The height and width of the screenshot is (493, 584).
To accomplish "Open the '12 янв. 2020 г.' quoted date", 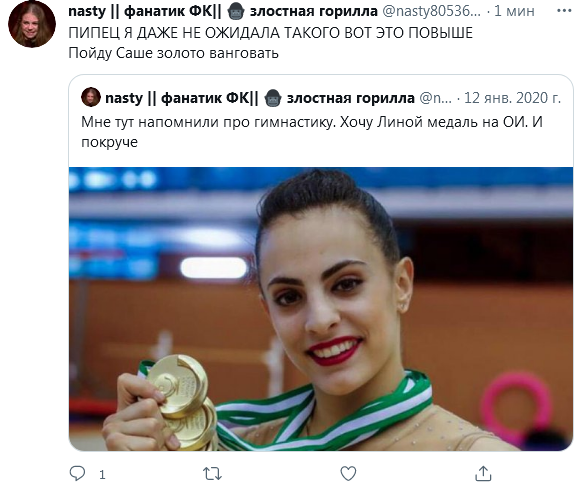I will [x=512, y=98].
